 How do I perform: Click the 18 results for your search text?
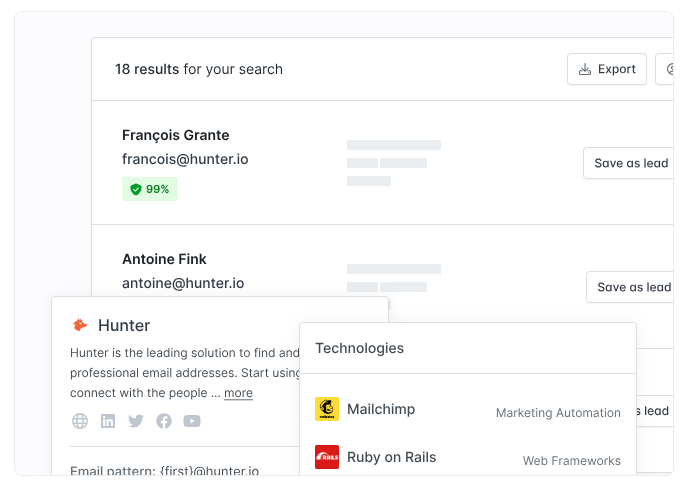(199, 69)
